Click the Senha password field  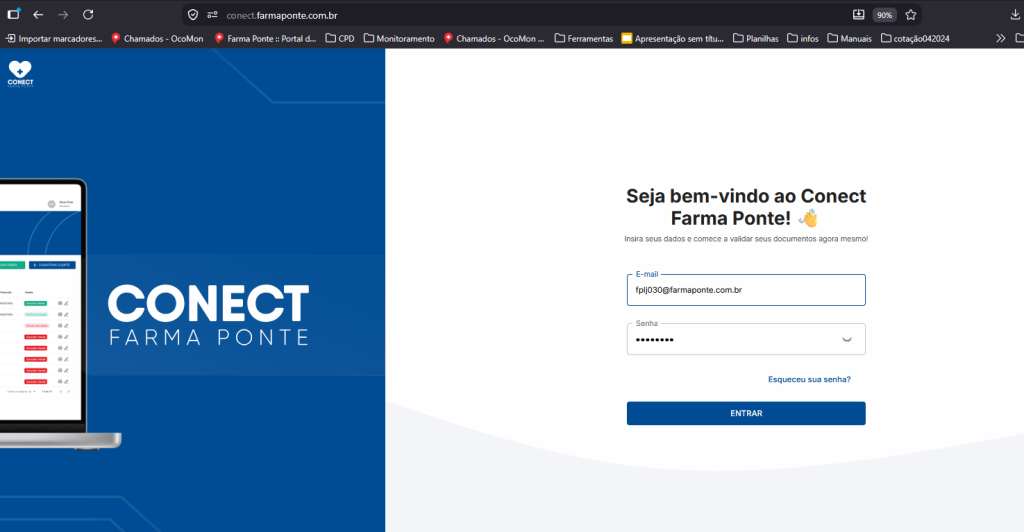pyautogui.click(x=746, y=339)
